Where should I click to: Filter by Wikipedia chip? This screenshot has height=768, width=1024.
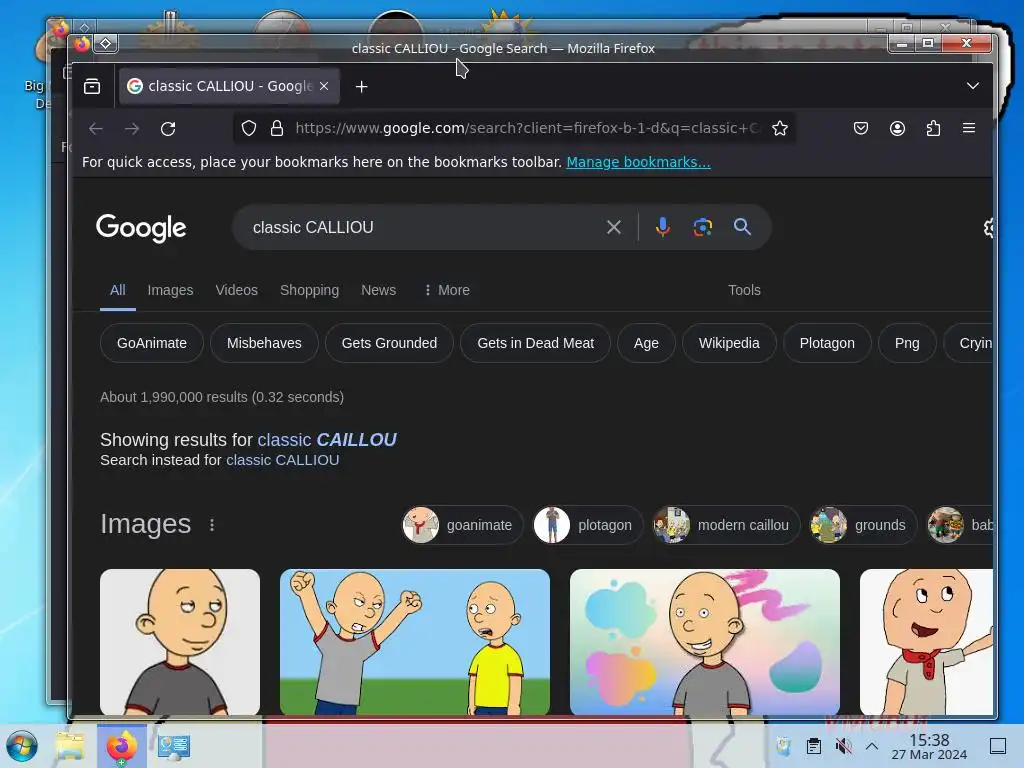729,343
